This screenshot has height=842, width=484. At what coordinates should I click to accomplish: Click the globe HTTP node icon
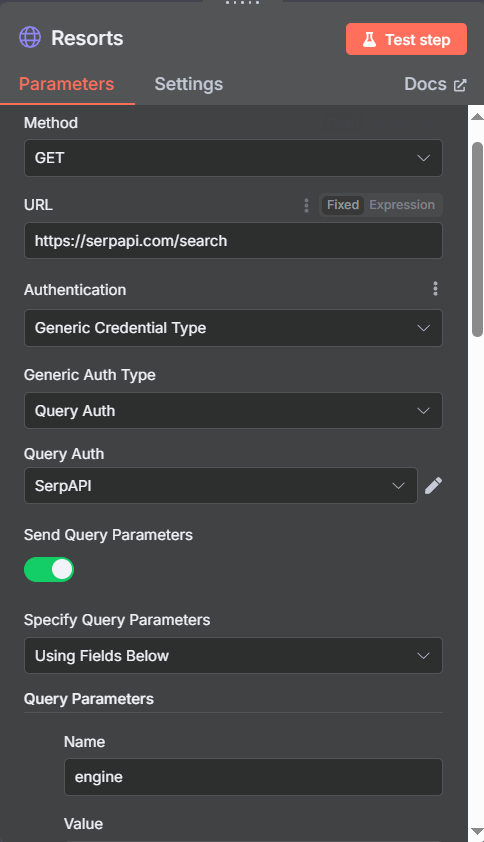[x=30, y=38]
